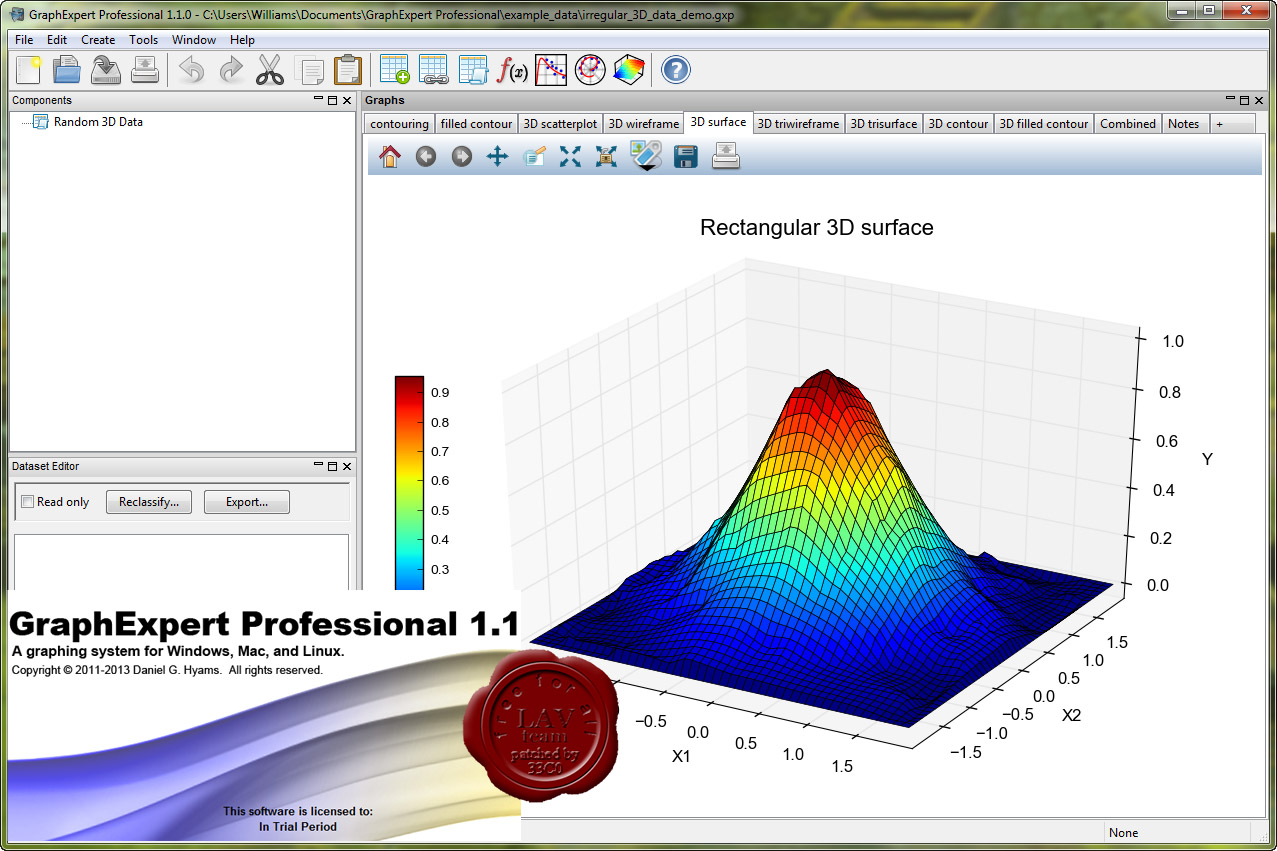Screen dimensions: 1277x851
Task: Switch to the 3D contour tab
Action: click(958, 124)
